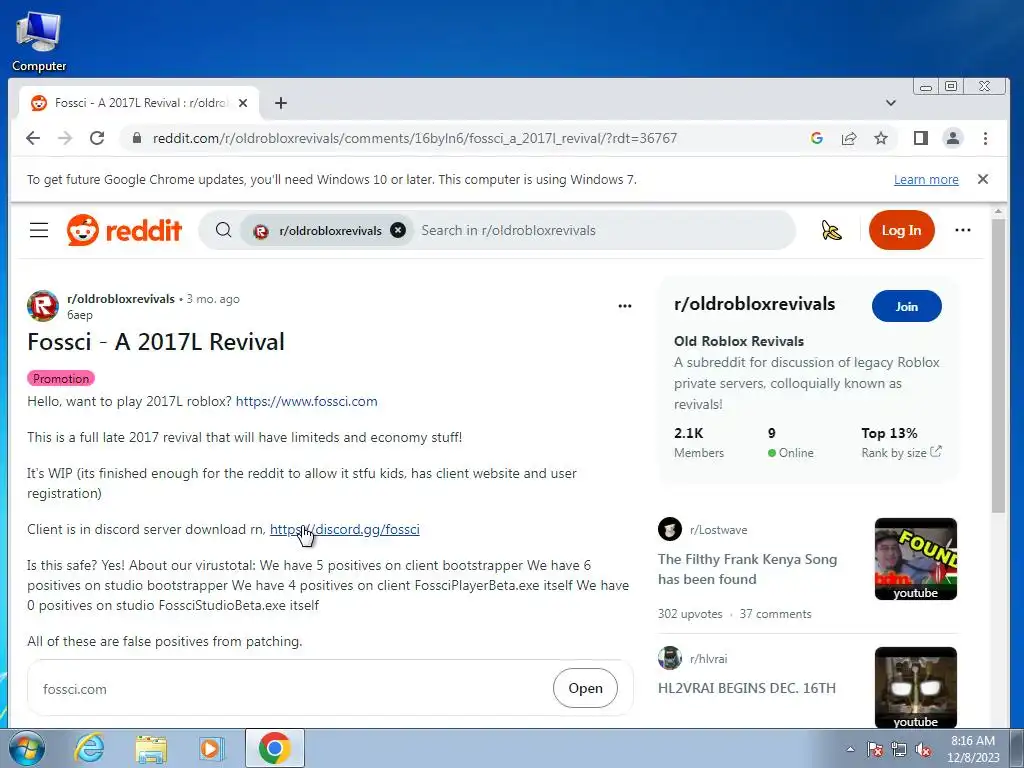Launch Internet Explorer from the taskbar
Image resolution: width=1024 pixels, height=768 pixels.
coord(89,748)
